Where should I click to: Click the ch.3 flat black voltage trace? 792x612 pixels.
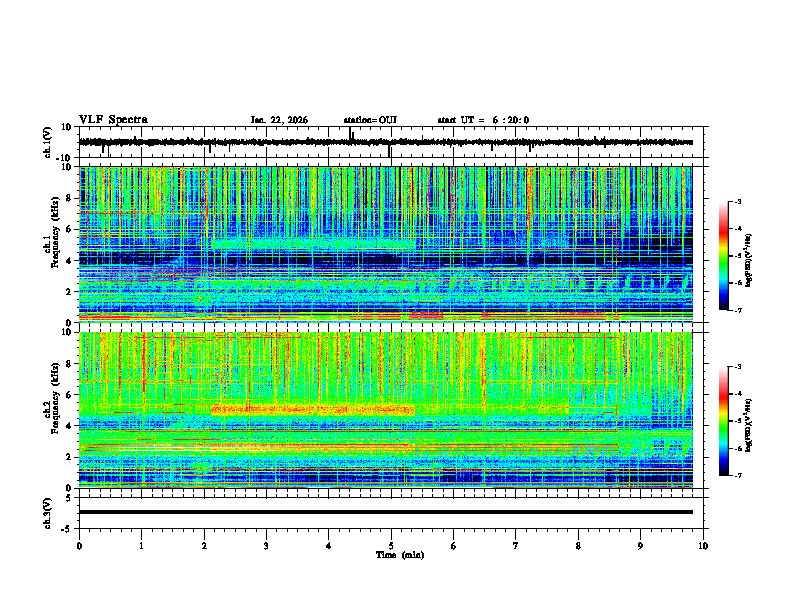pos(386,512)
